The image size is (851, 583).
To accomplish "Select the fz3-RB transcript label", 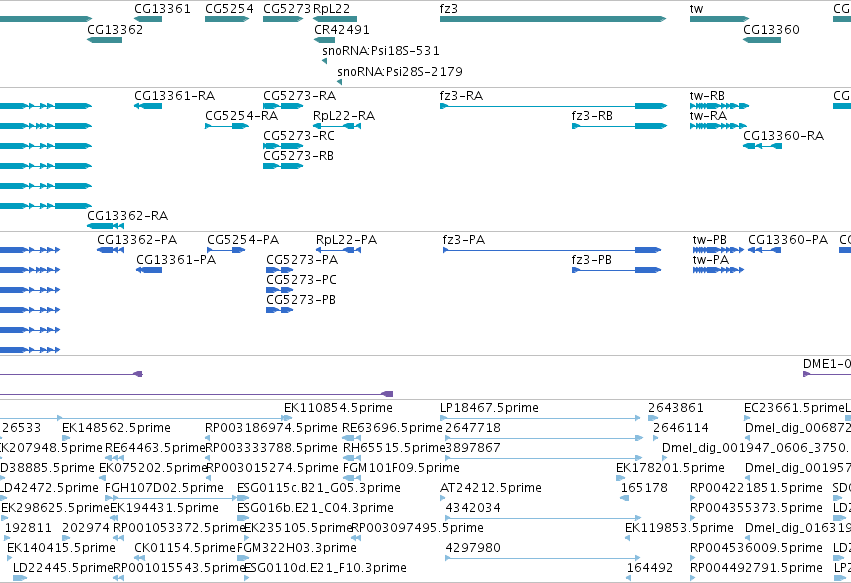I will point(592,116).
